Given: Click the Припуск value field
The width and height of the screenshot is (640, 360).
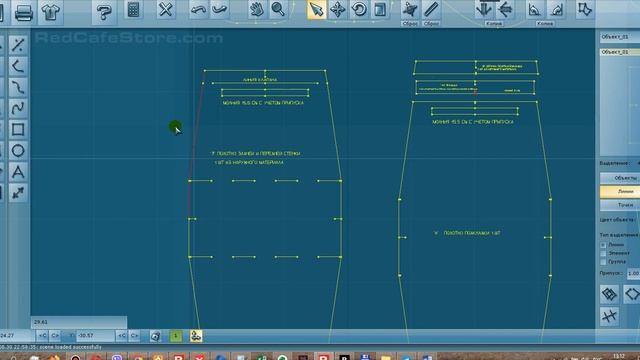Looking at the screenshot, I should [x=633, y=273].
